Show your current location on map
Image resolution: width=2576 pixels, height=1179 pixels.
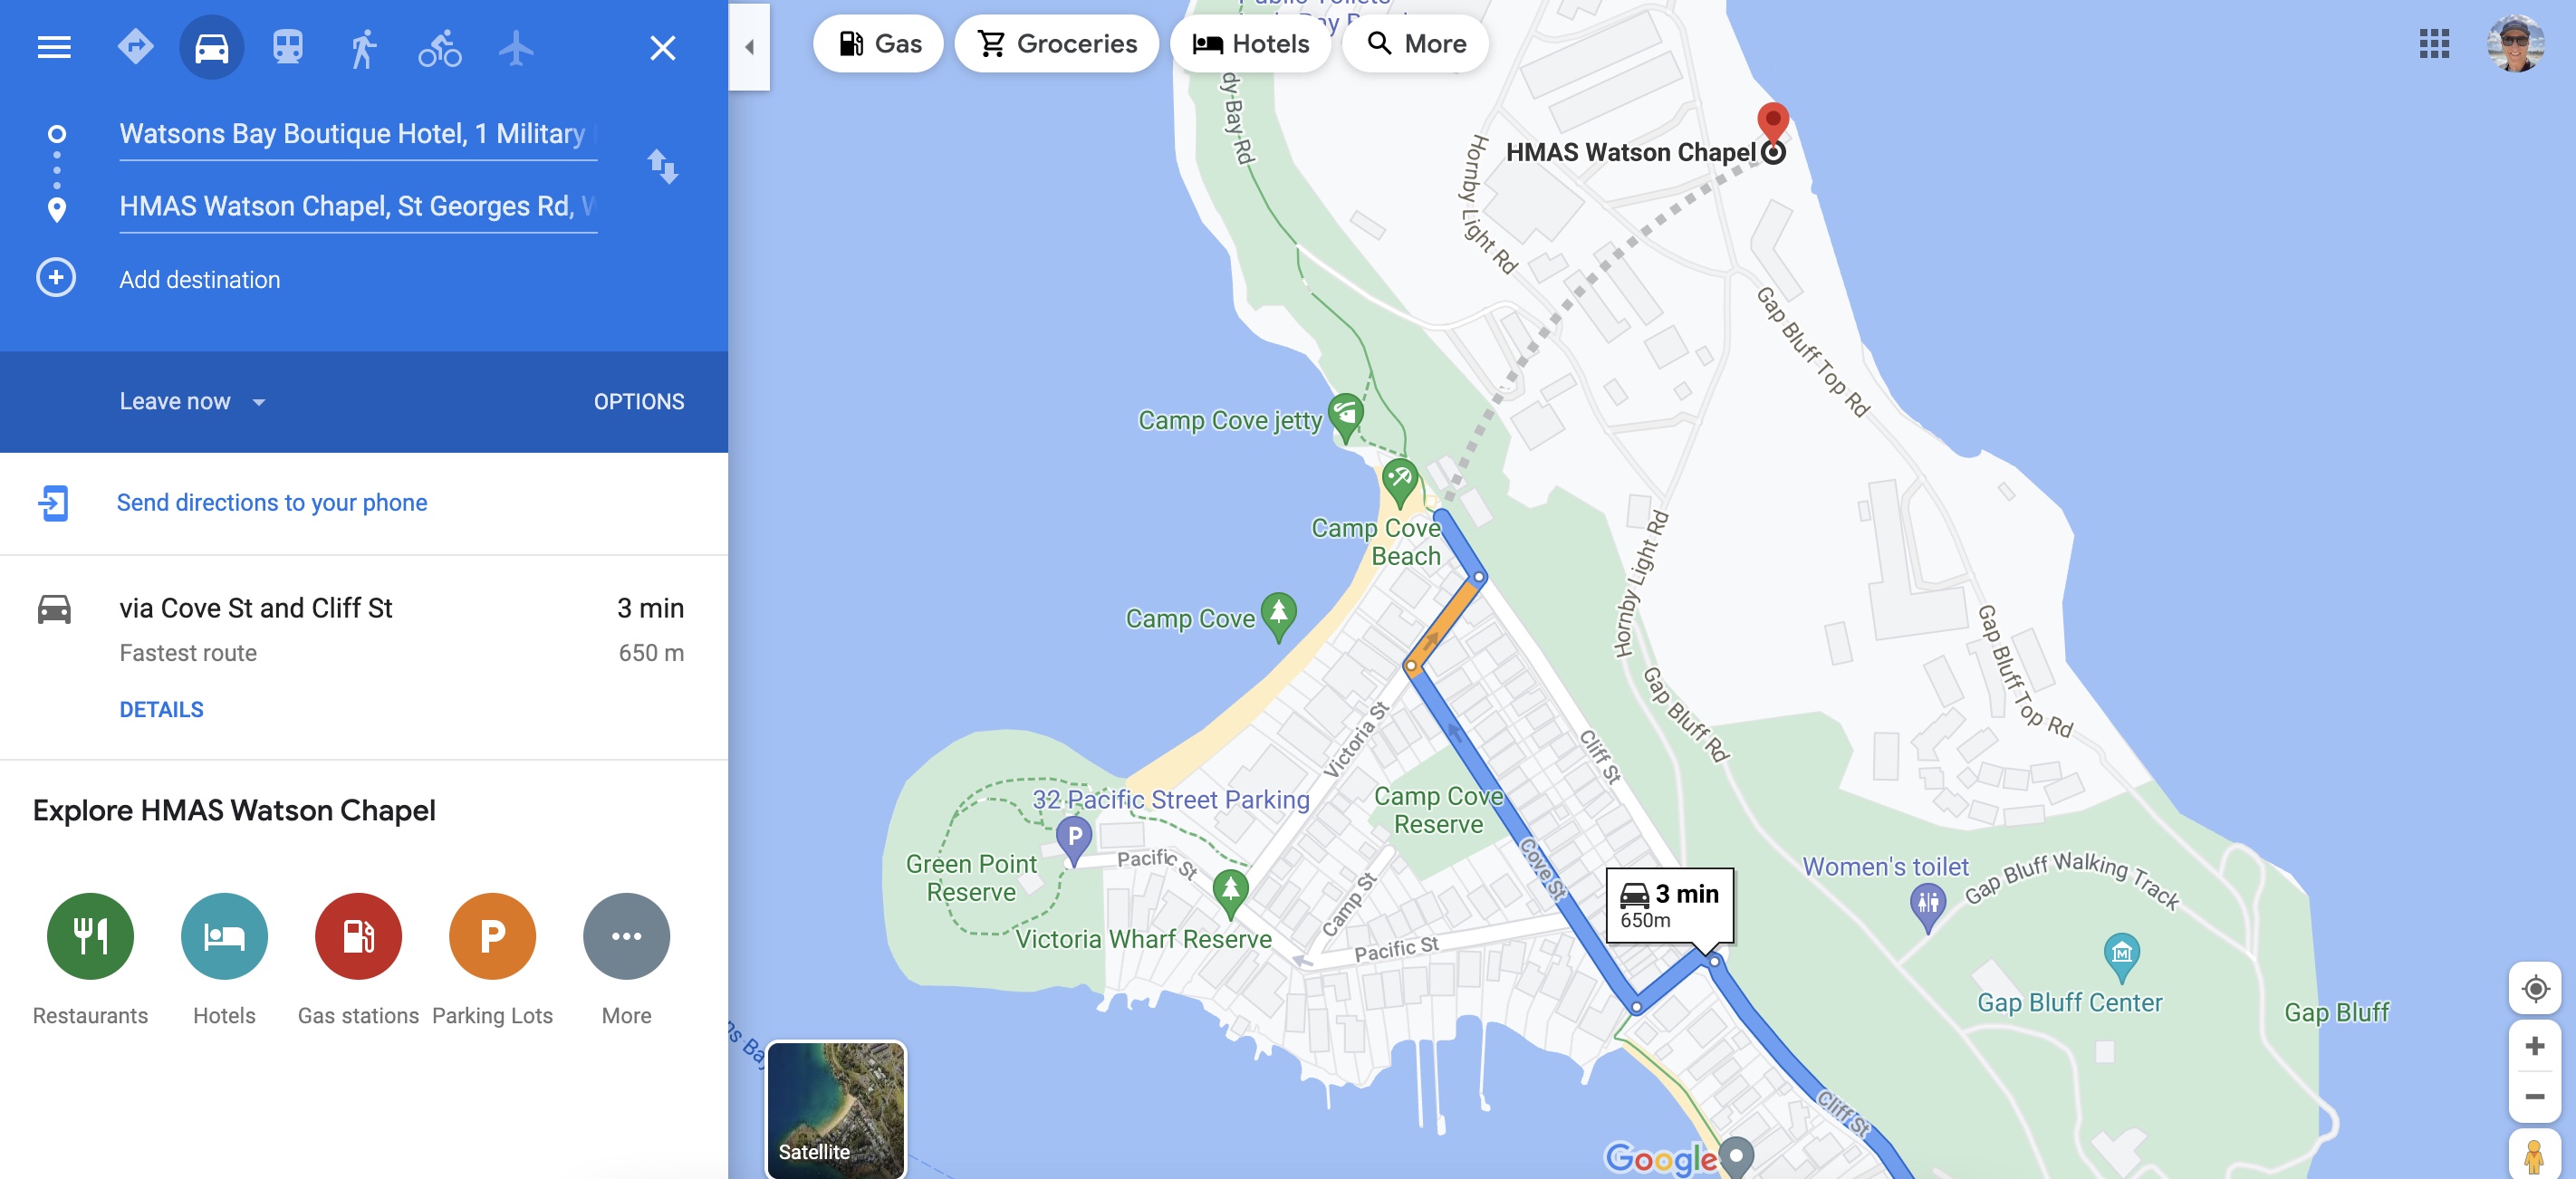(x=2535, y=988)
